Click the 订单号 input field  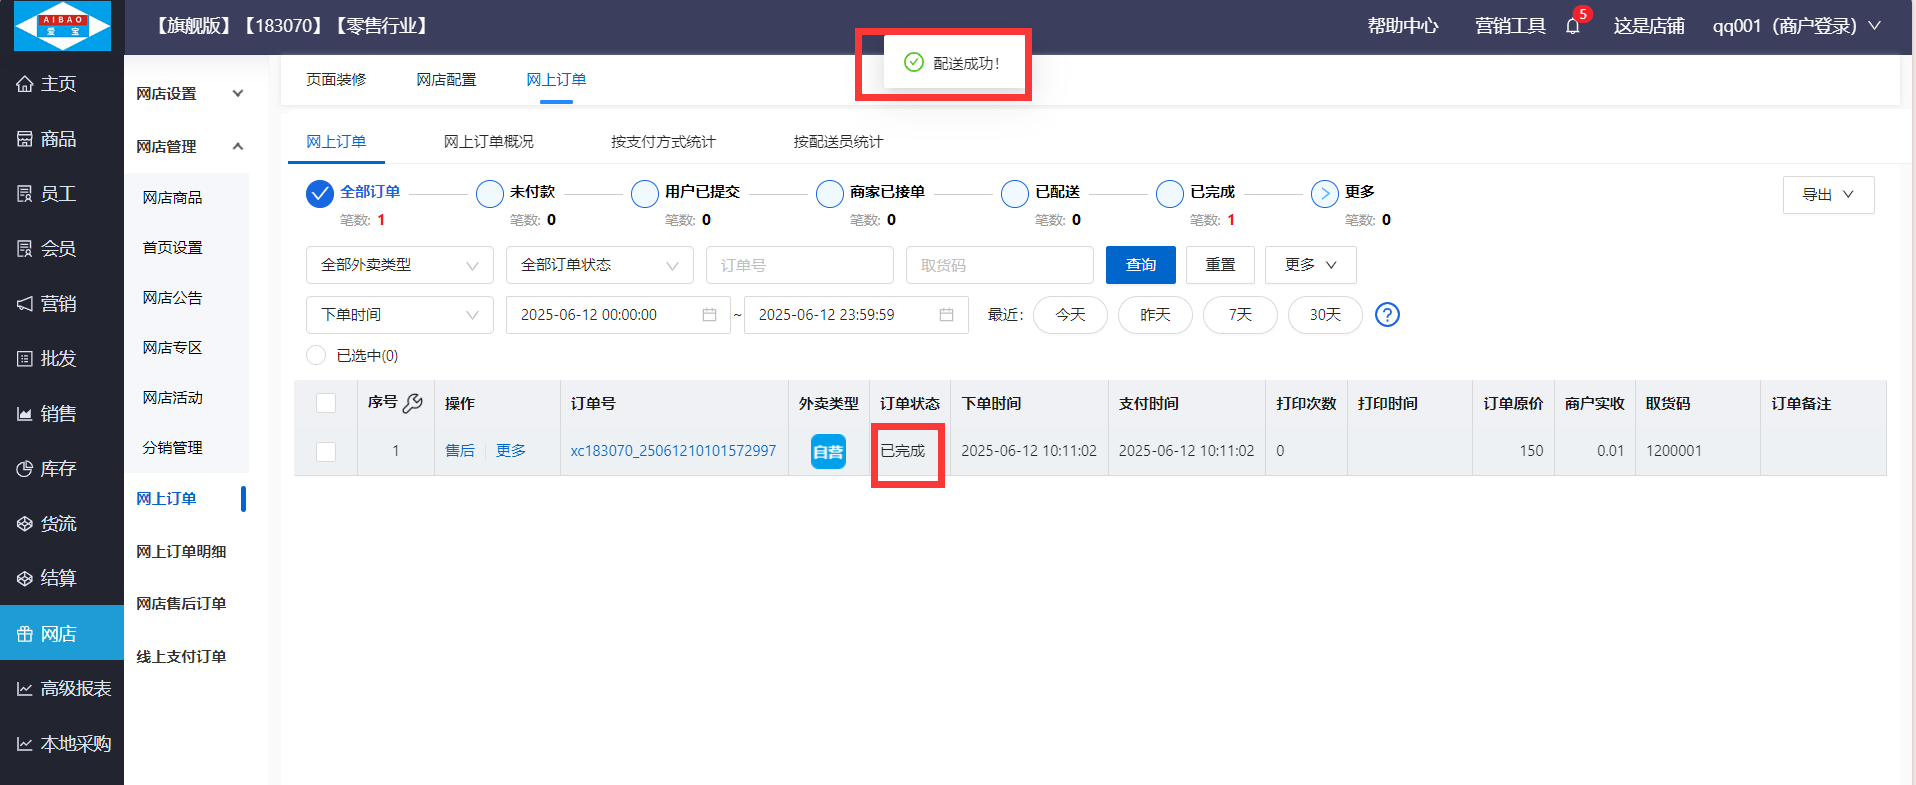[799, 265]
